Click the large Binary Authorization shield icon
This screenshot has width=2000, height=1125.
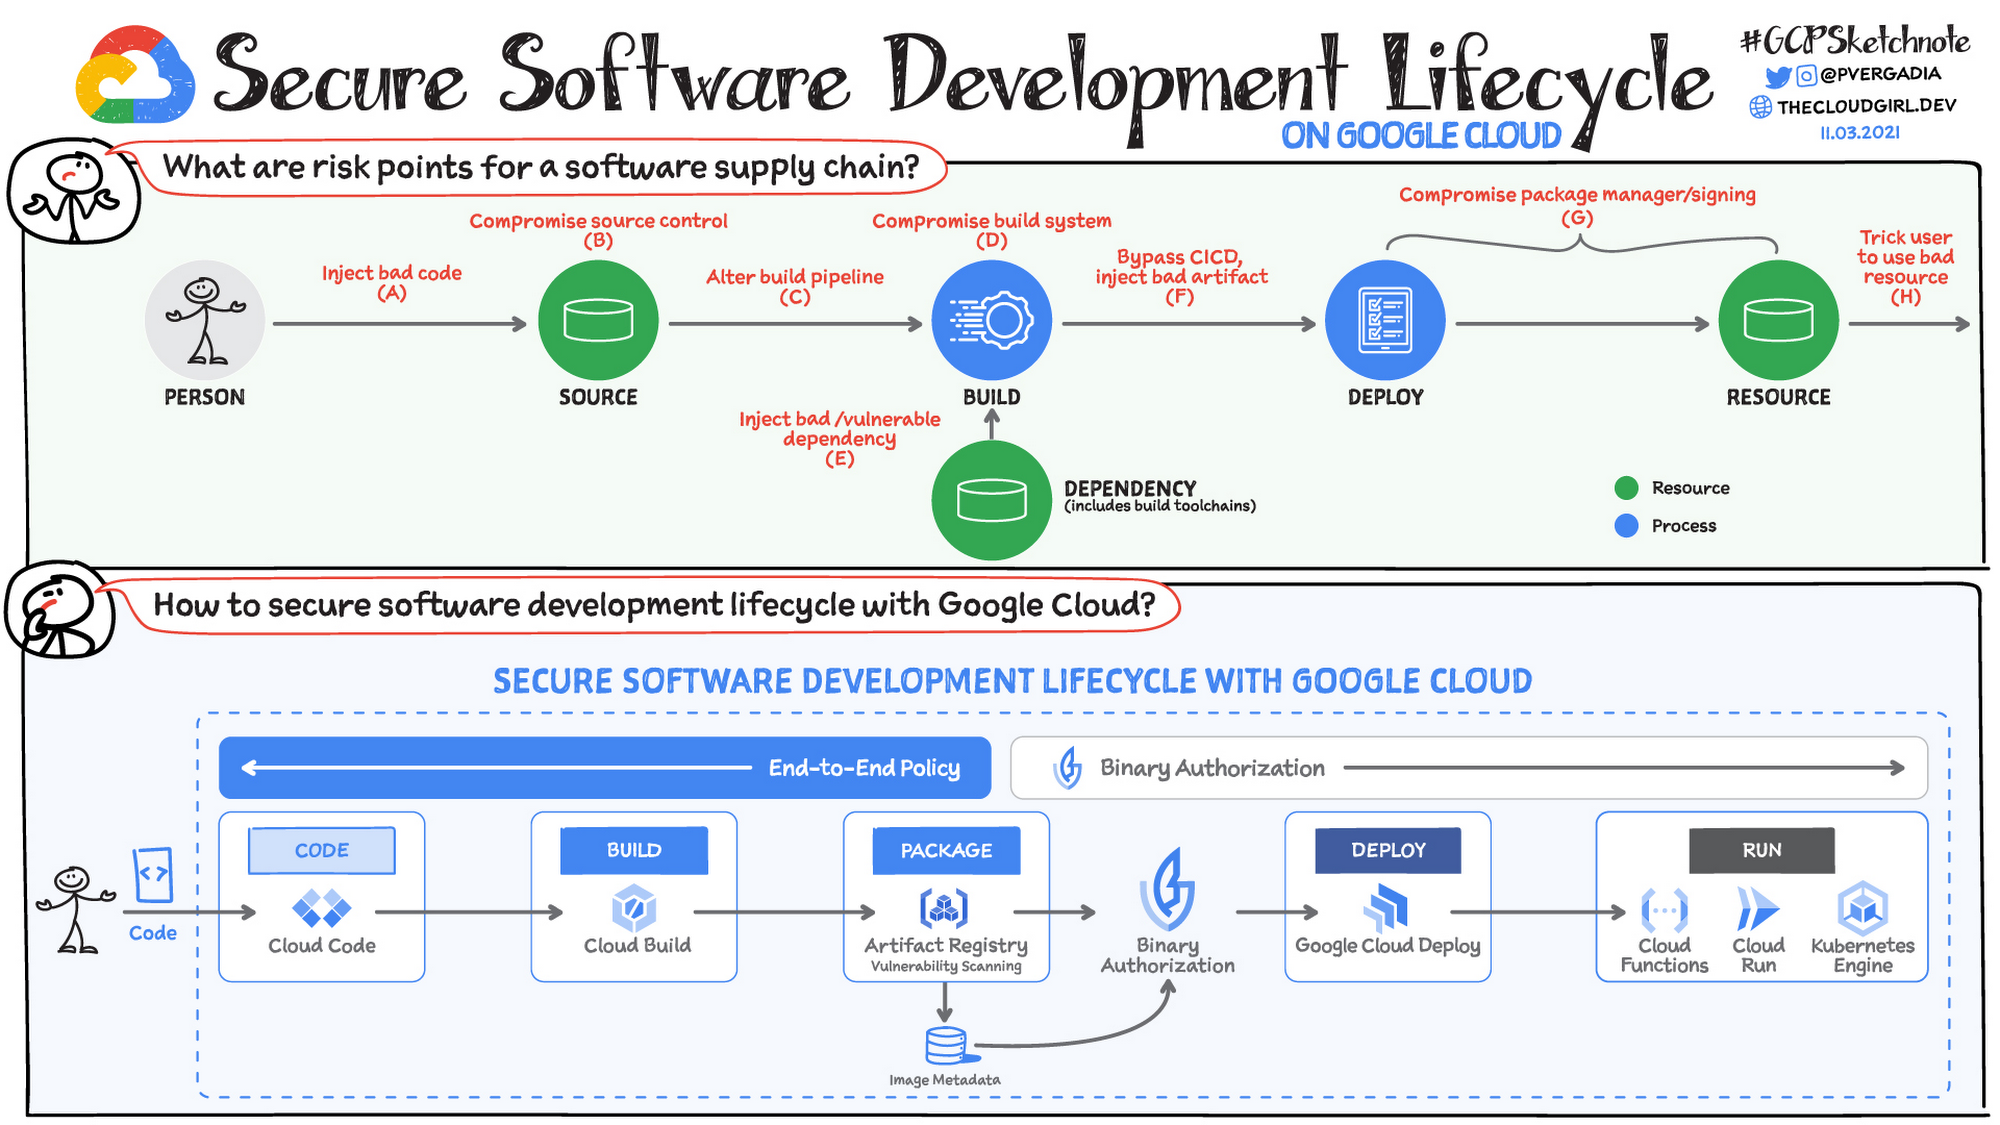pyautogui.click(x=1167, y=889)
